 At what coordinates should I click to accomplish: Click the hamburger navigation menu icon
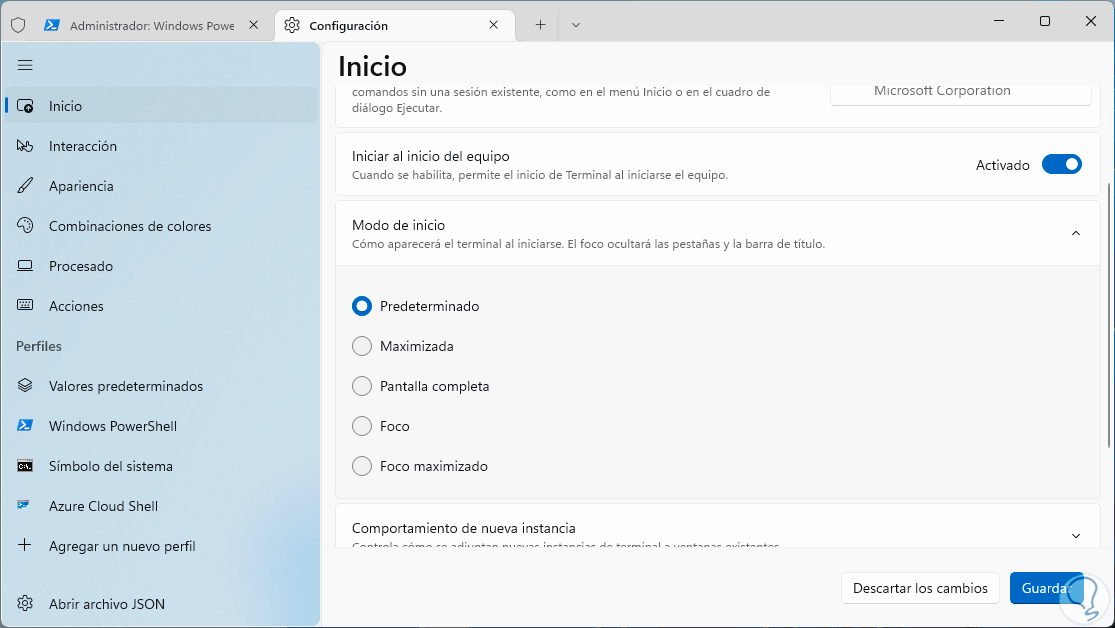click(25, 65)
